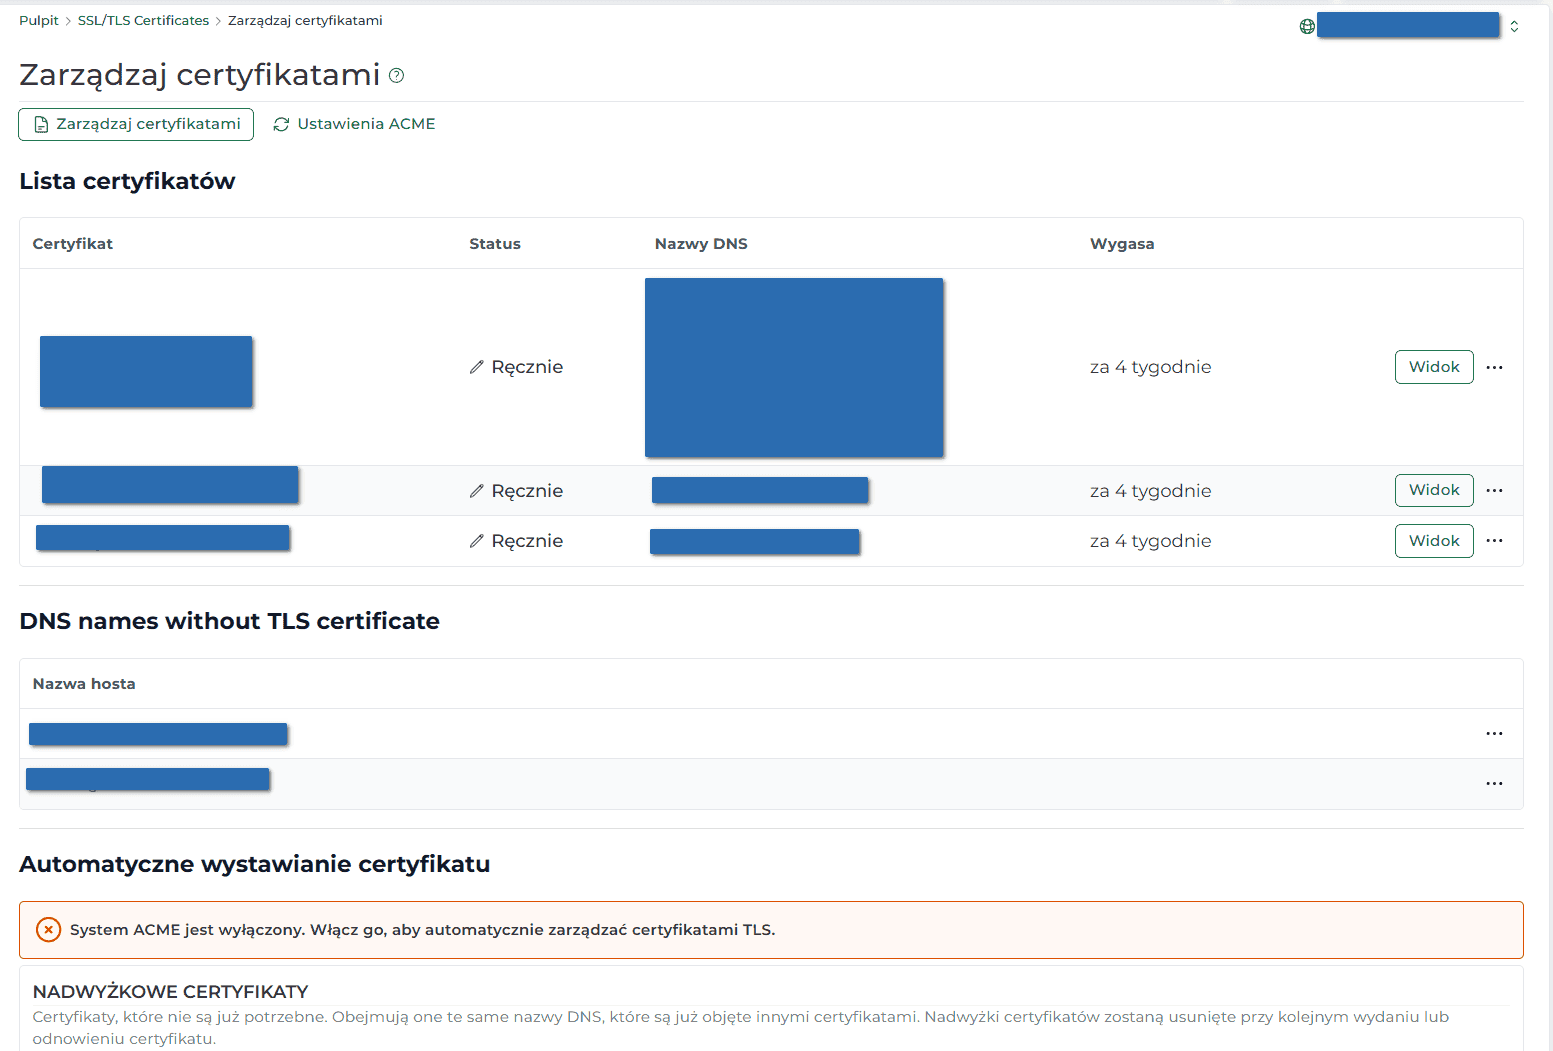
Task: Click the globe icon near the domain selector
Action: 1307,27
